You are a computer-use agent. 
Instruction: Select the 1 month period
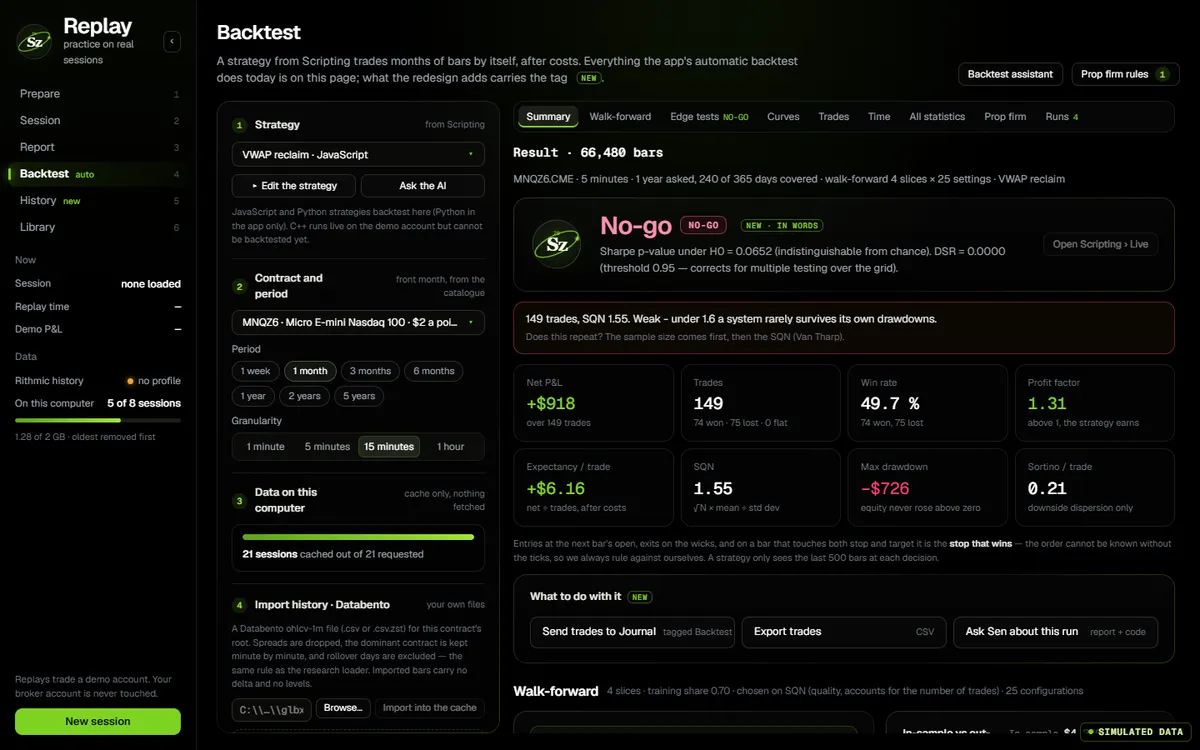click(x=310, y=371)
